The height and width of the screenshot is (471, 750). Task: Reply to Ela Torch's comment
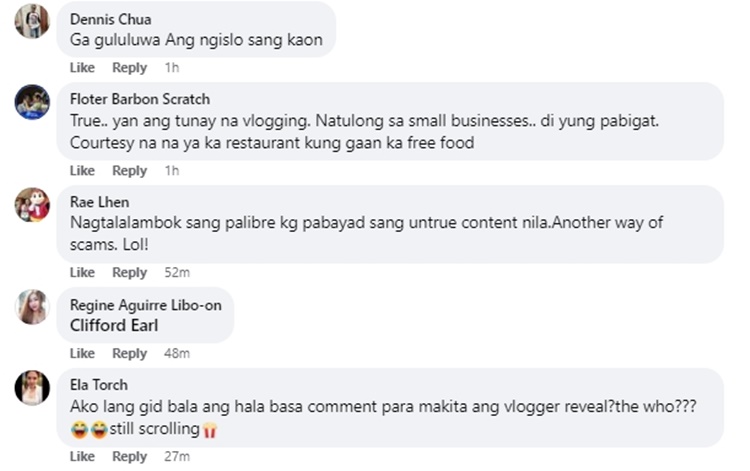tap(129, 457)
